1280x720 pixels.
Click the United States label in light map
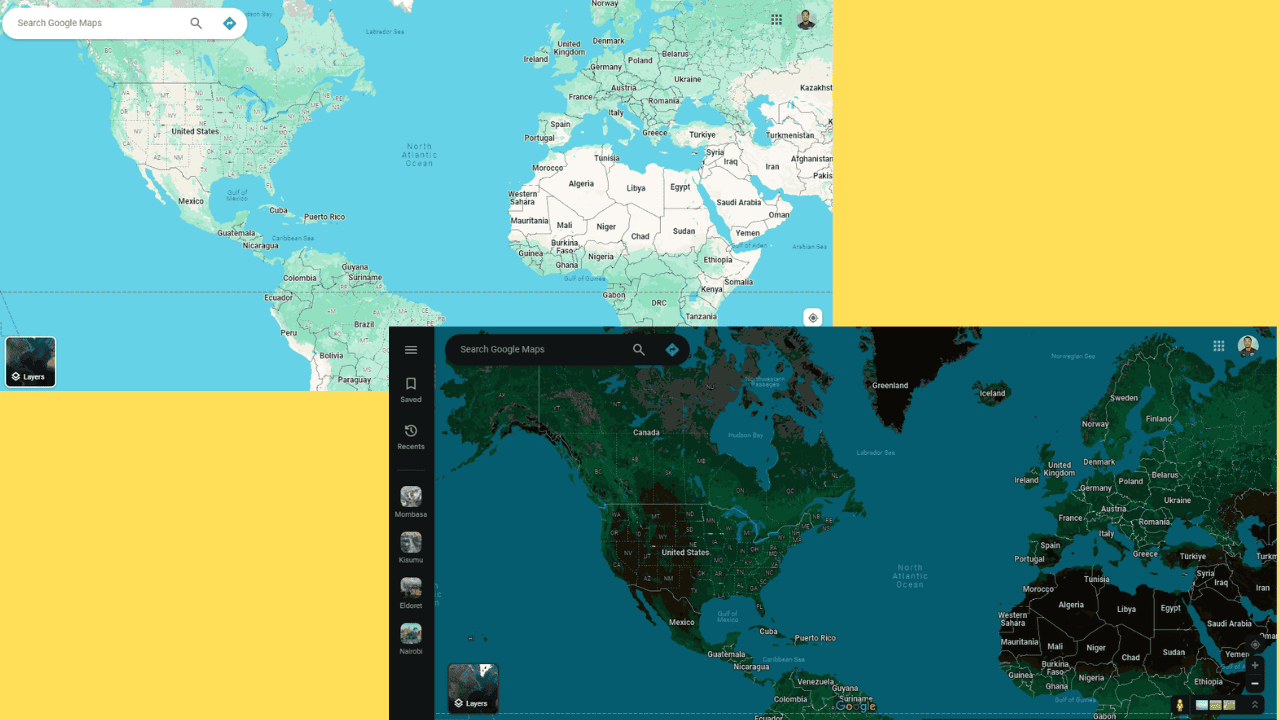195,132
